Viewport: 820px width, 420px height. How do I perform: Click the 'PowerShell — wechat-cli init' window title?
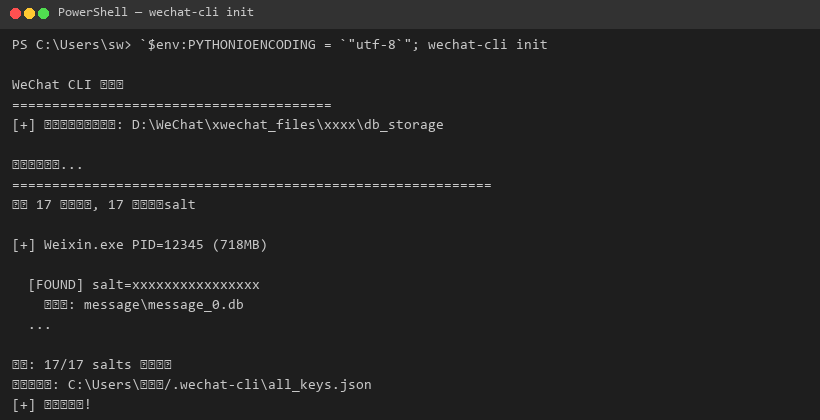tap(155, 13)
